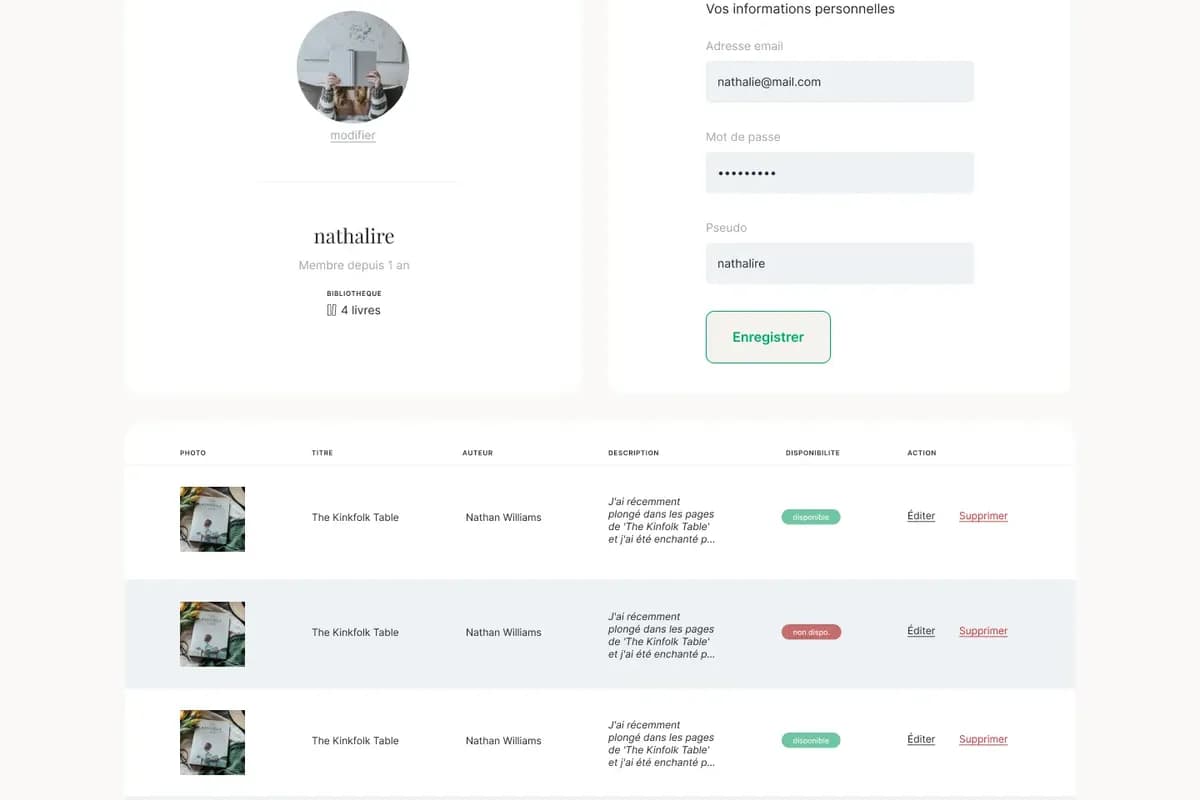Focus the Mot de passe field
The image size is (1200, 800).
[x=839, y=173]
